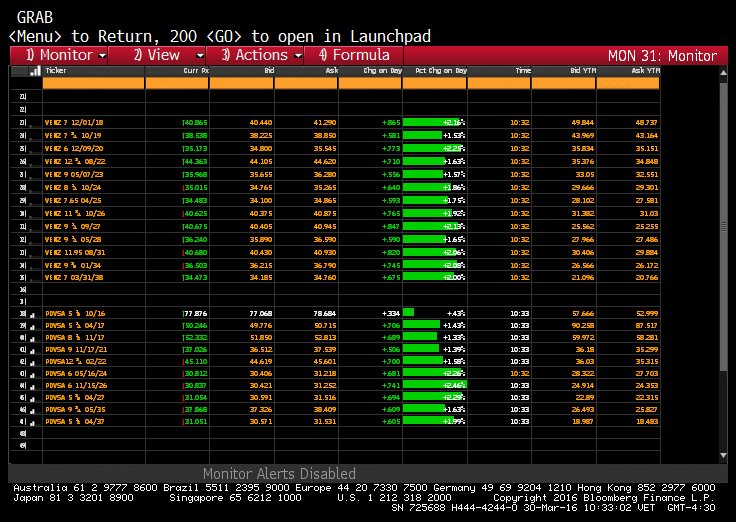Focus the orange filter field under Ask
Image resolution: width=736 pixels, height=522 pixels.
click(x=306, y=83)
